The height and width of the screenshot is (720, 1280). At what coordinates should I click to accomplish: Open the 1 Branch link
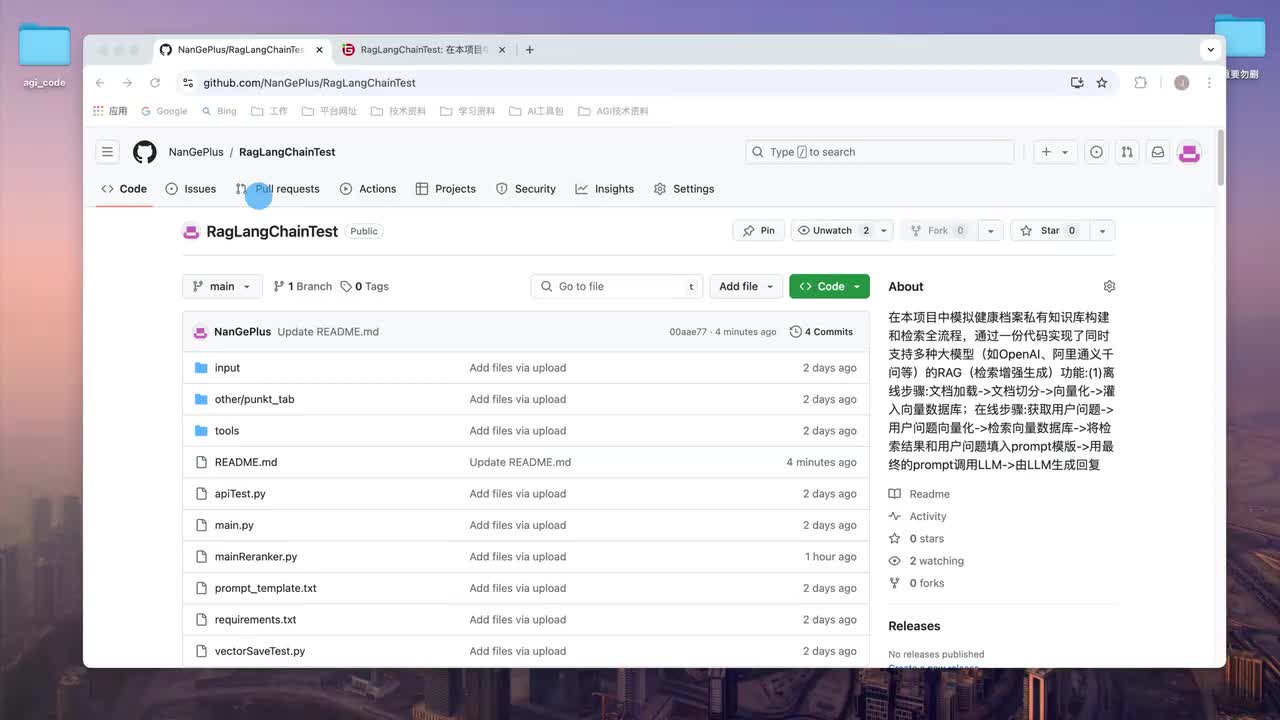[303, 286]
